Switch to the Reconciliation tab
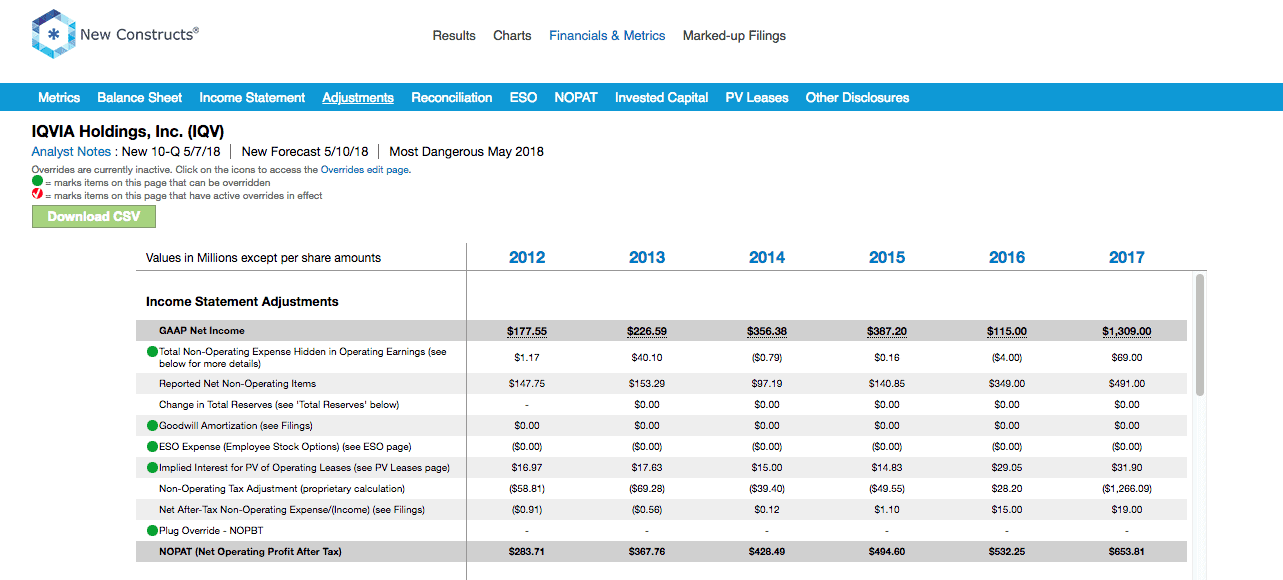 point(452,97)
